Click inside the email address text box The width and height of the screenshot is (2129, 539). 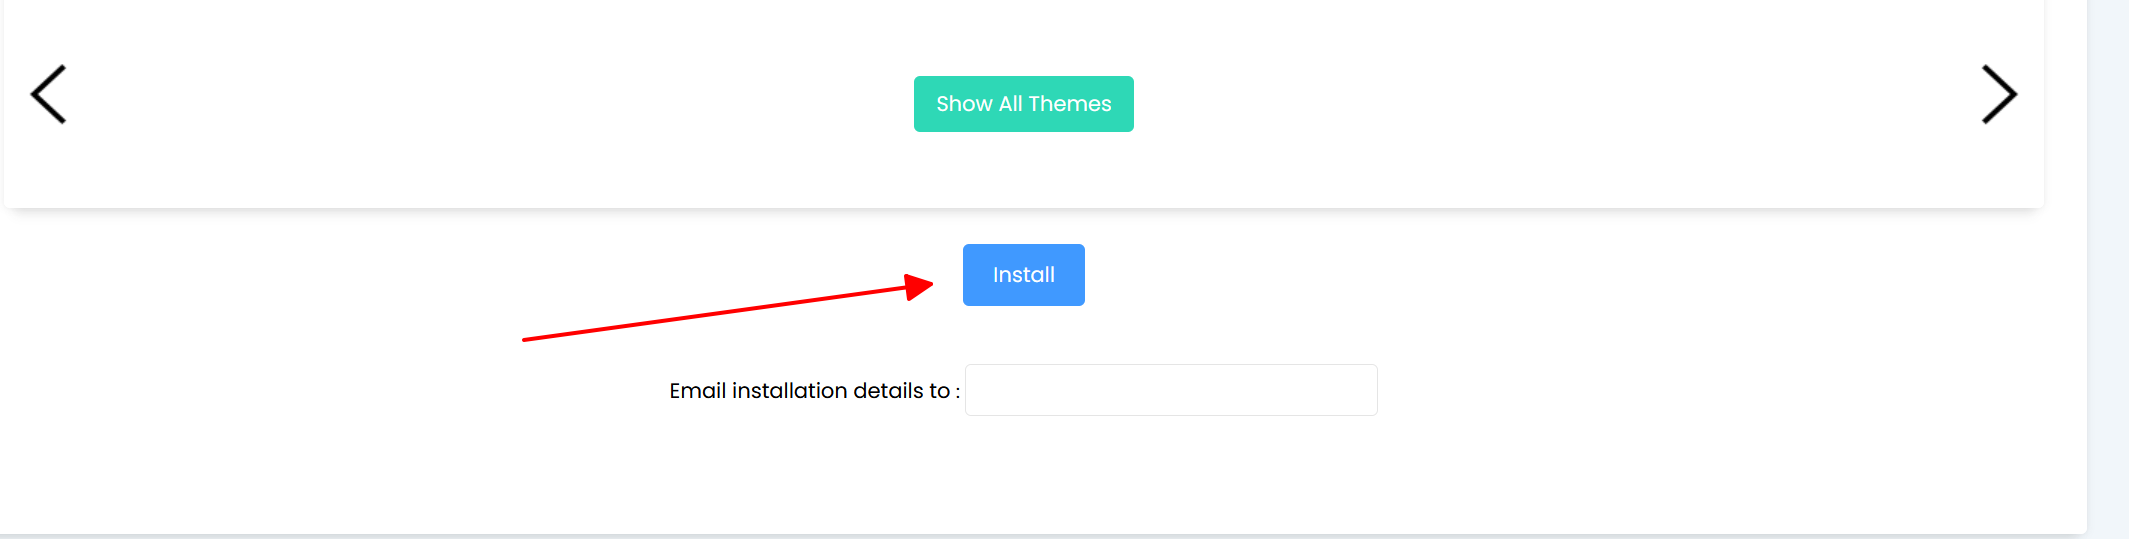pyautogui.click(x=1171, y=390)
